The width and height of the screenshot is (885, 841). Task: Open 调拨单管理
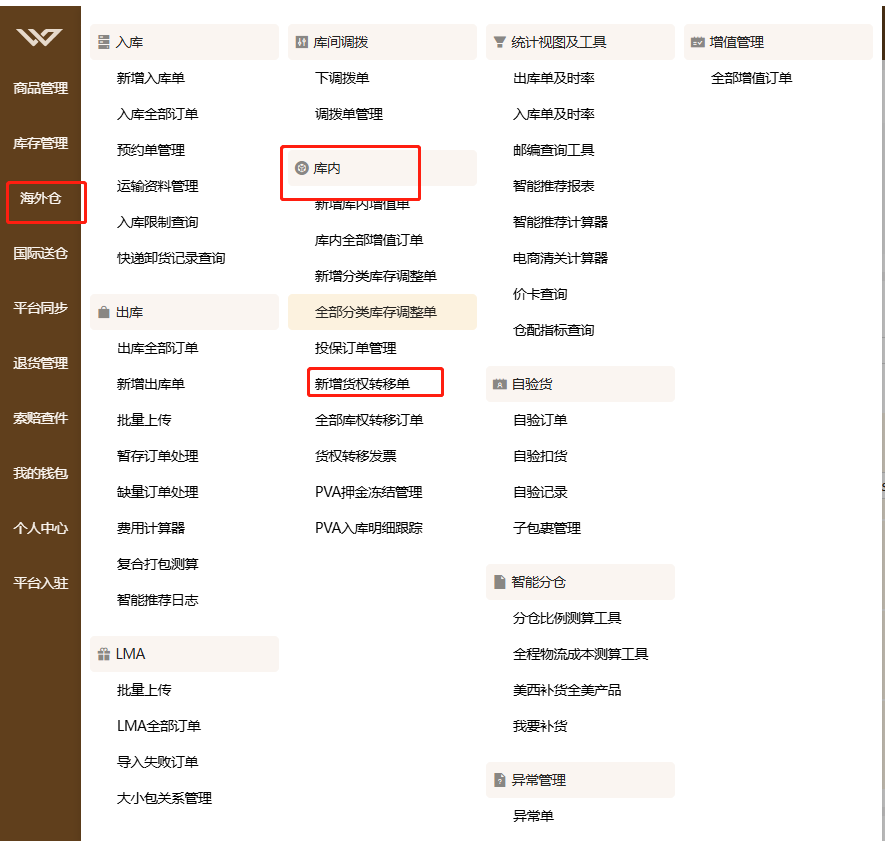click(349, 115)
